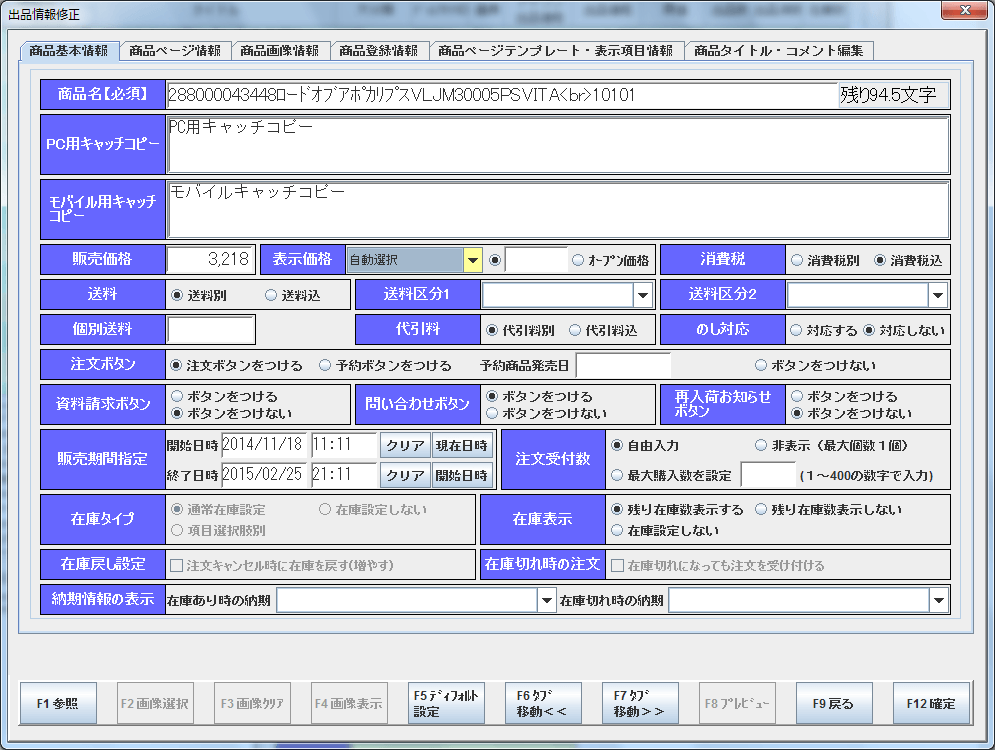Open the 商品タイトル・コメント編集 tab

[780, 50]
